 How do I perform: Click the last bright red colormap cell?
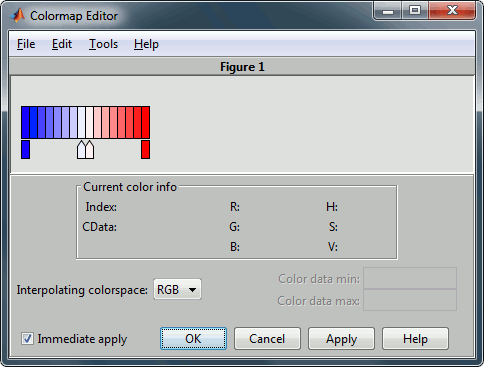click(x=146, y=122)
